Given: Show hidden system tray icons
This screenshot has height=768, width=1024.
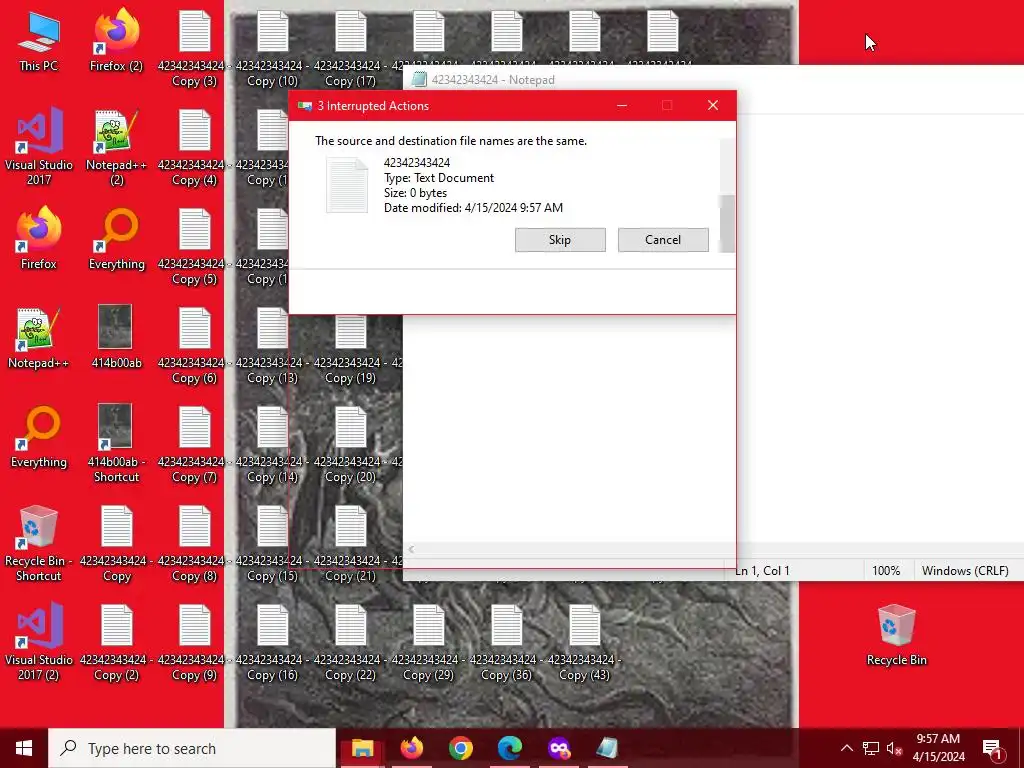Looking at the screenshot, I should coord(846,748).
